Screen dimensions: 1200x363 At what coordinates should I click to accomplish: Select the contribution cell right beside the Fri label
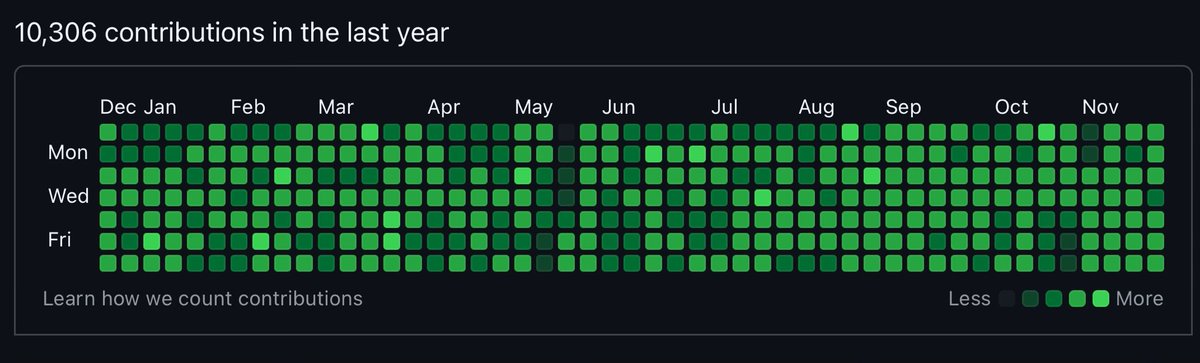pos(108,241)
